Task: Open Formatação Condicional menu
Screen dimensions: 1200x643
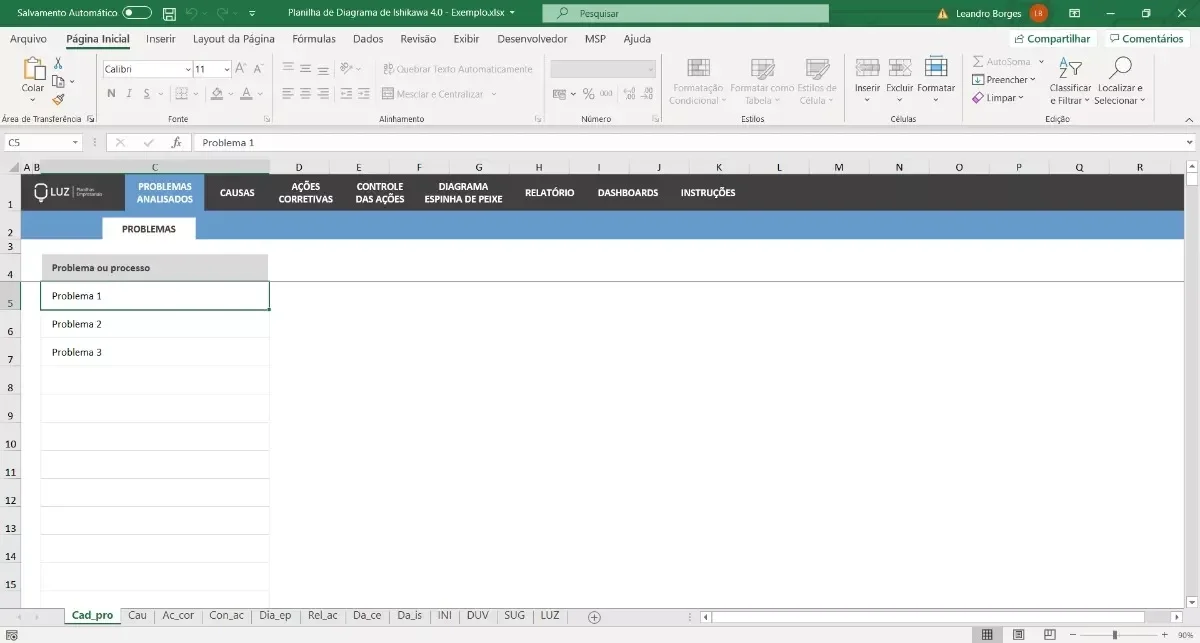Action: click(698, 81)
